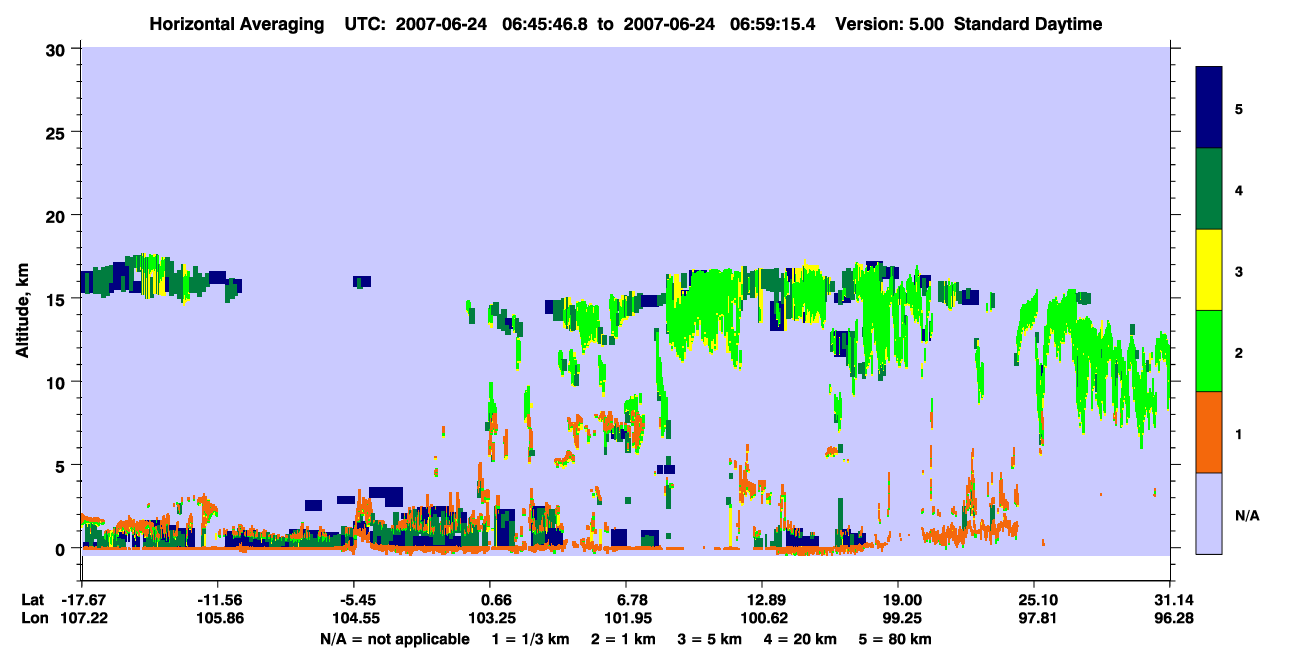
Task: Click the end time '06:59:15.4'
Action: [x=771, y=24]
